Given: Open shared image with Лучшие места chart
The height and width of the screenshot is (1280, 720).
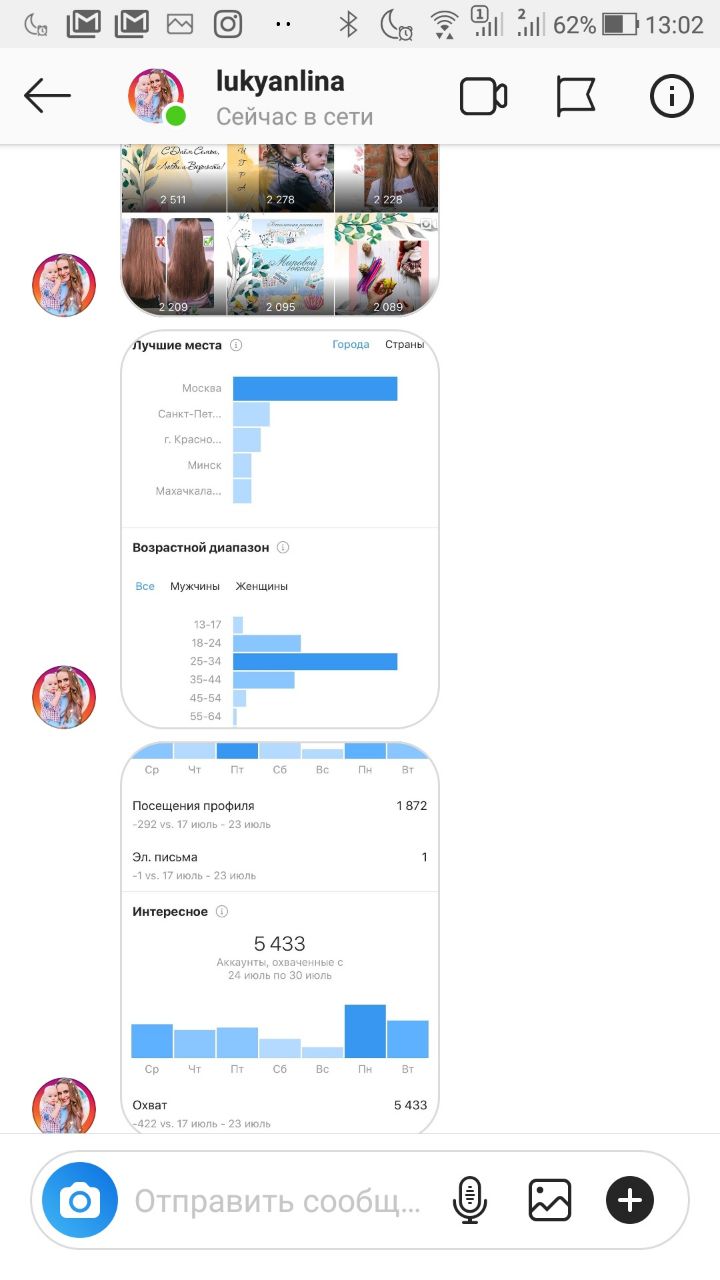Looking at the screenshot, I should pos(280,528).
